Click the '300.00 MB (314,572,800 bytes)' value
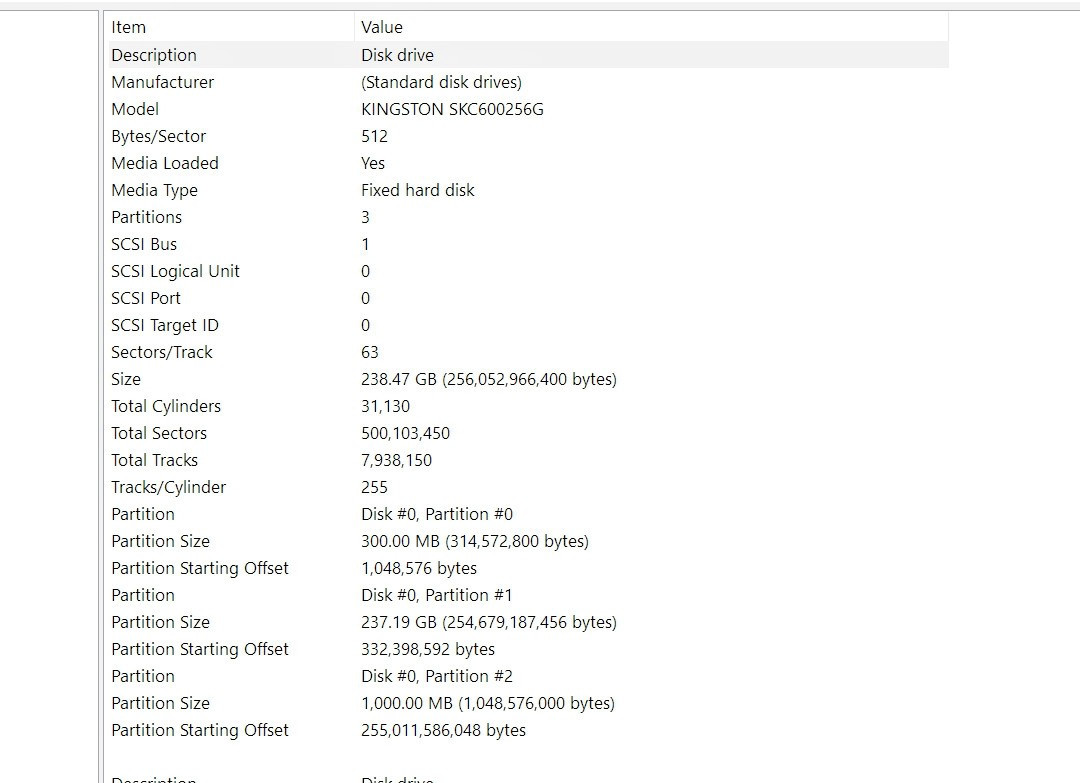 tap(475, 541)
